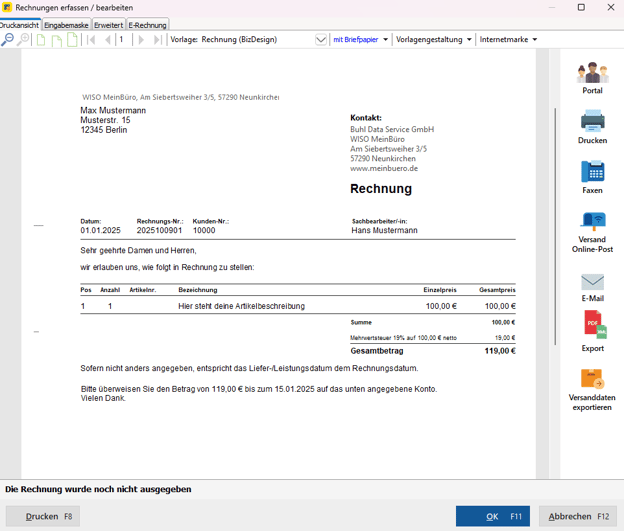This screenshot has height=531, width=624.
Task: Click the Gesamtbetrag 119,00 € value
Action: (500, 351)
